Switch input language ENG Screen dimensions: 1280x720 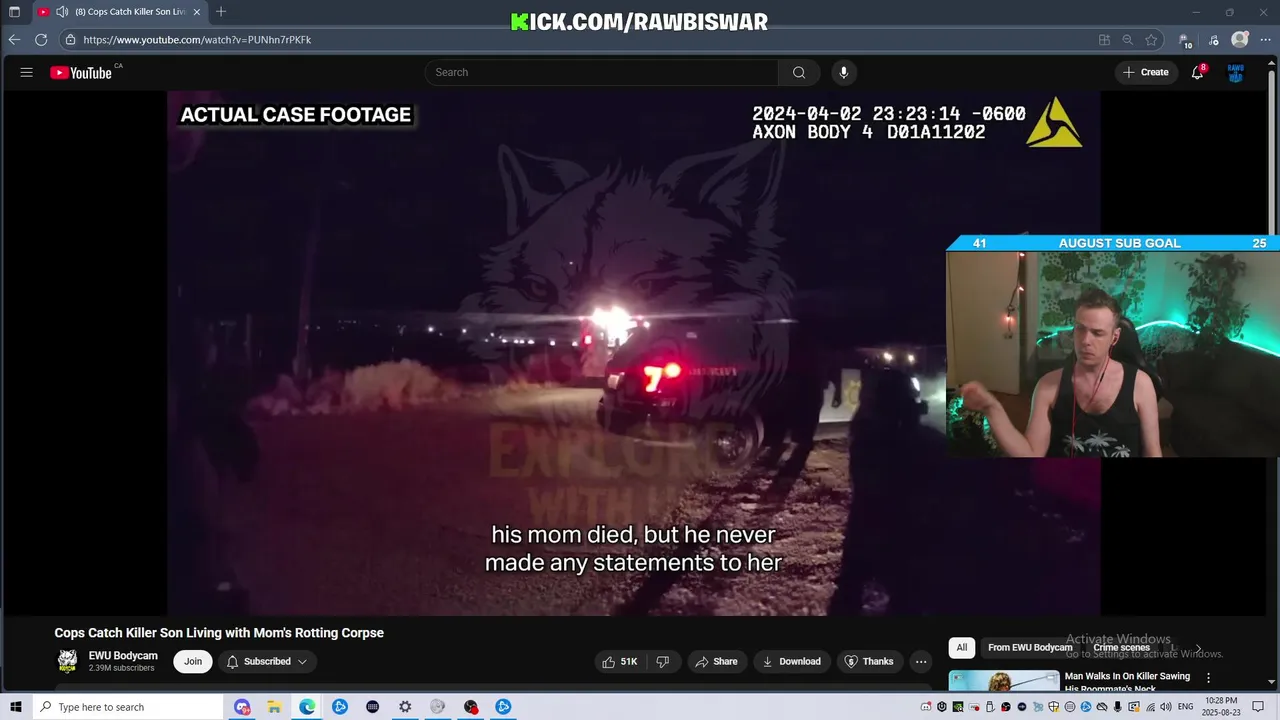point(1185,707)
